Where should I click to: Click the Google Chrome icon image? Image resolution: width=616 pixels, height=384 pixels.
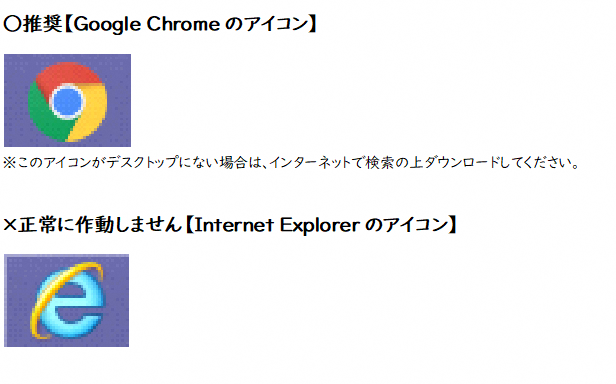tap(67, 101)
